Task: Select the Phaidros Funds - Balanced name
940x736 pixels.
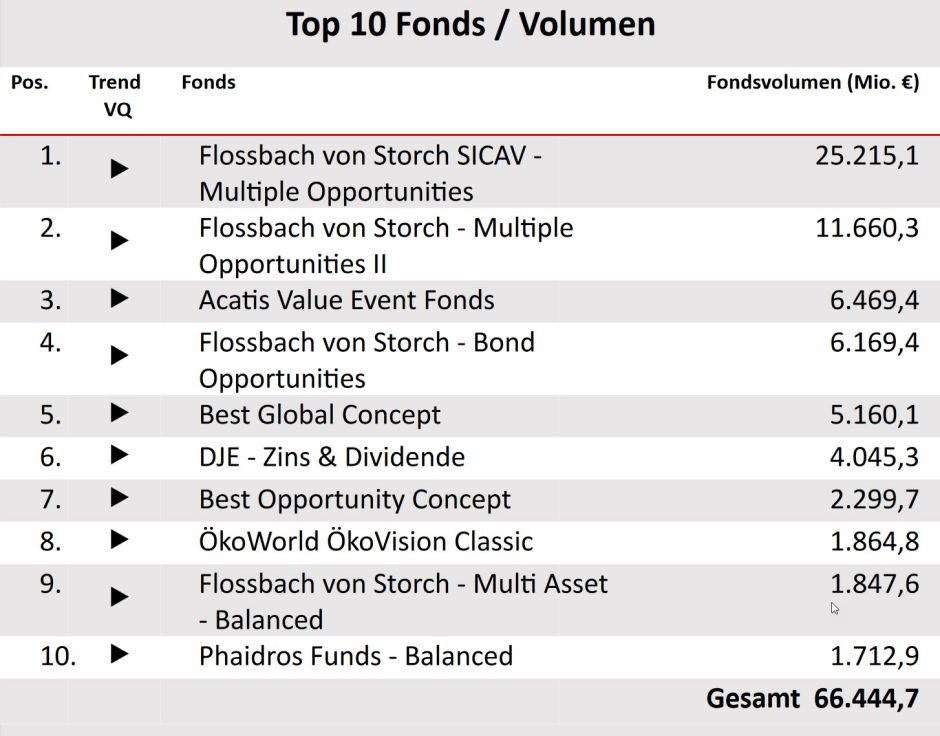Action: click(356, 657)
